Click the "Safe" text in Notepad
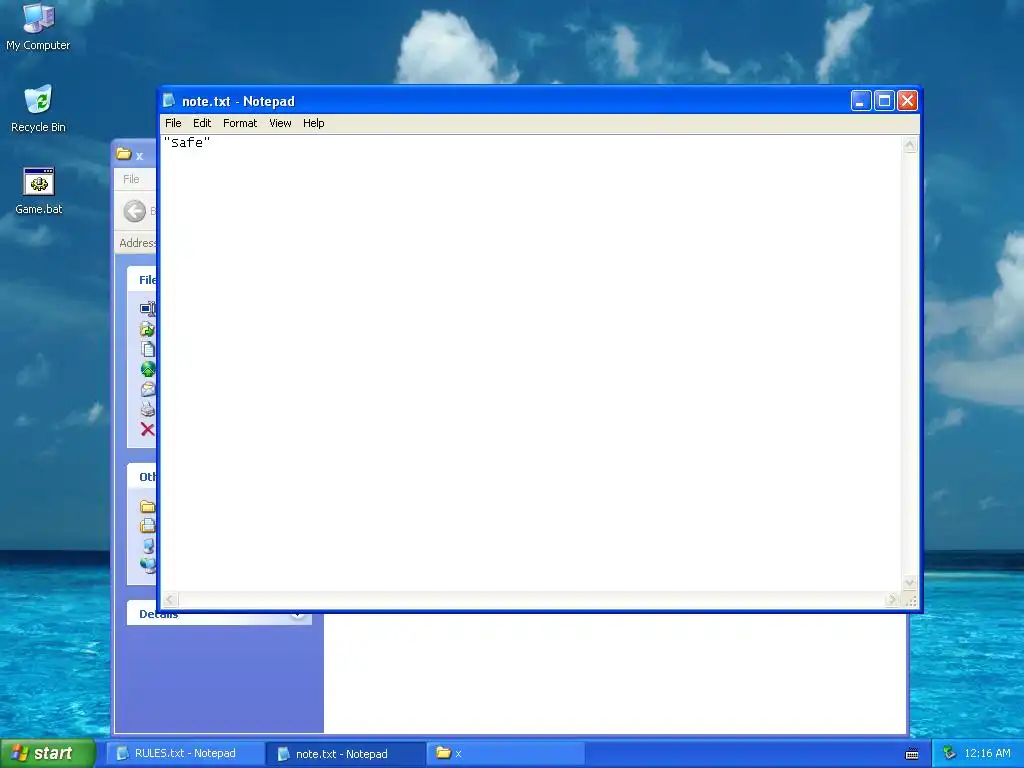This screenshot has height=768, width=1024. pyautogui.click(x=187, y=142)
